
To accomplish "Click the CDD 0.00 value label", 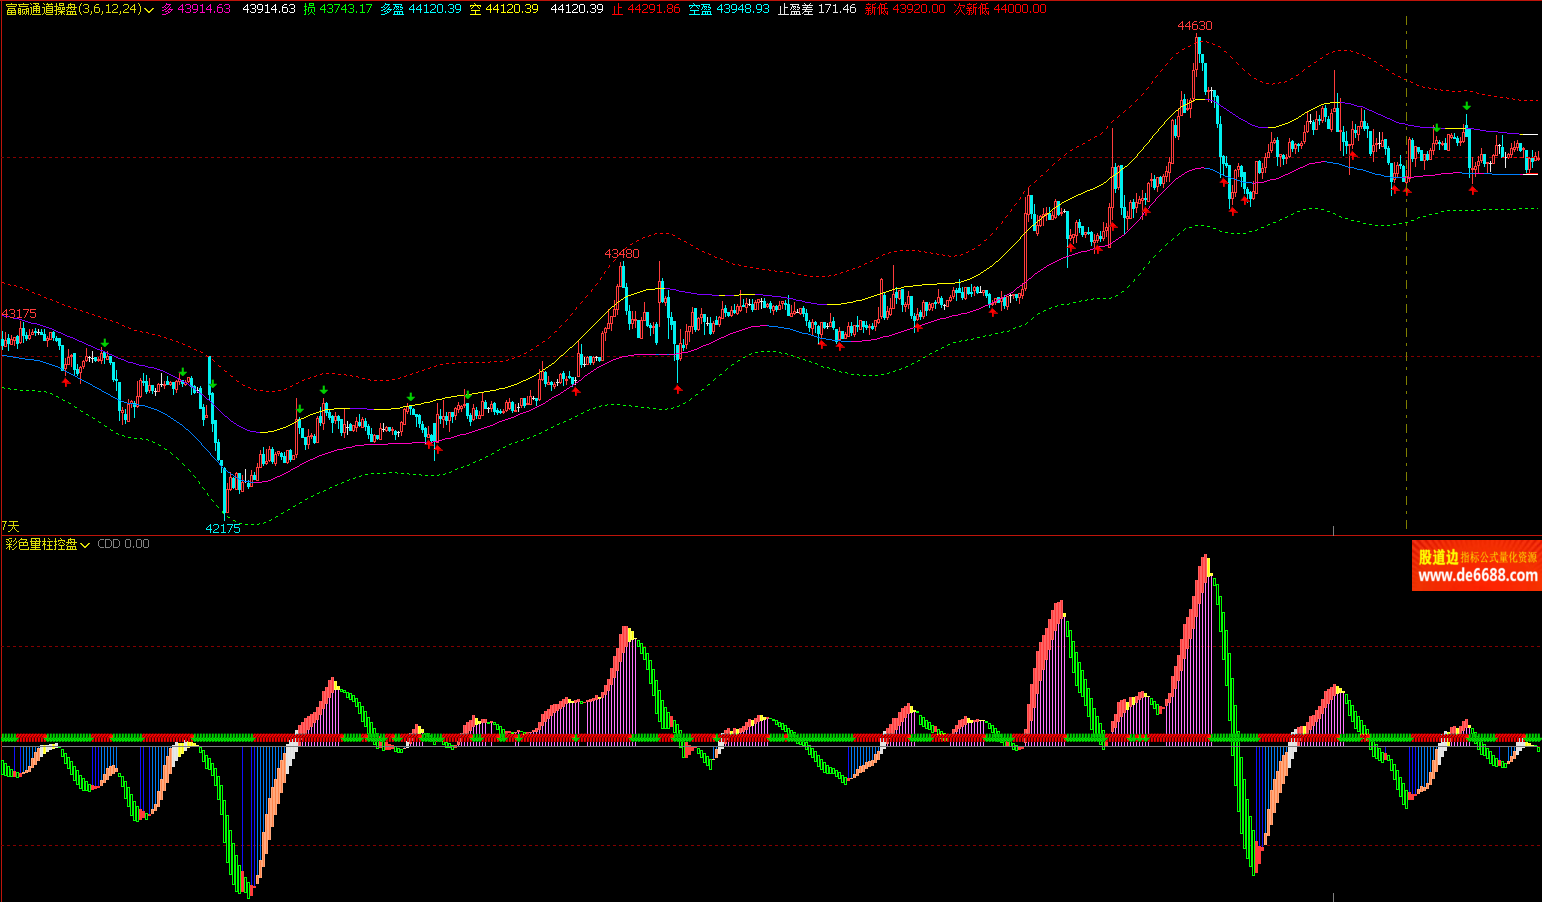I will click(123, 544).
